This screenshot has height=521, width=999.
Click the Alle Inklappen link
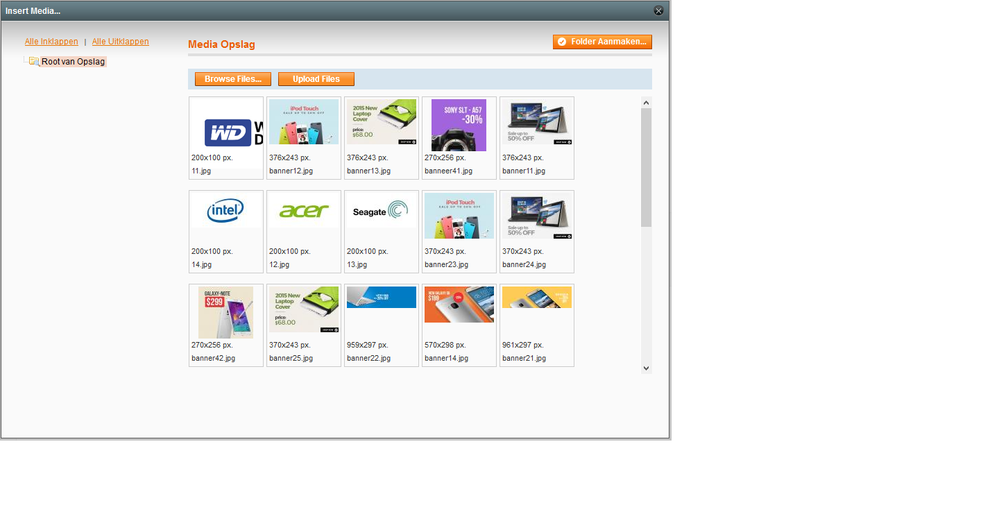tap(51, 42)
